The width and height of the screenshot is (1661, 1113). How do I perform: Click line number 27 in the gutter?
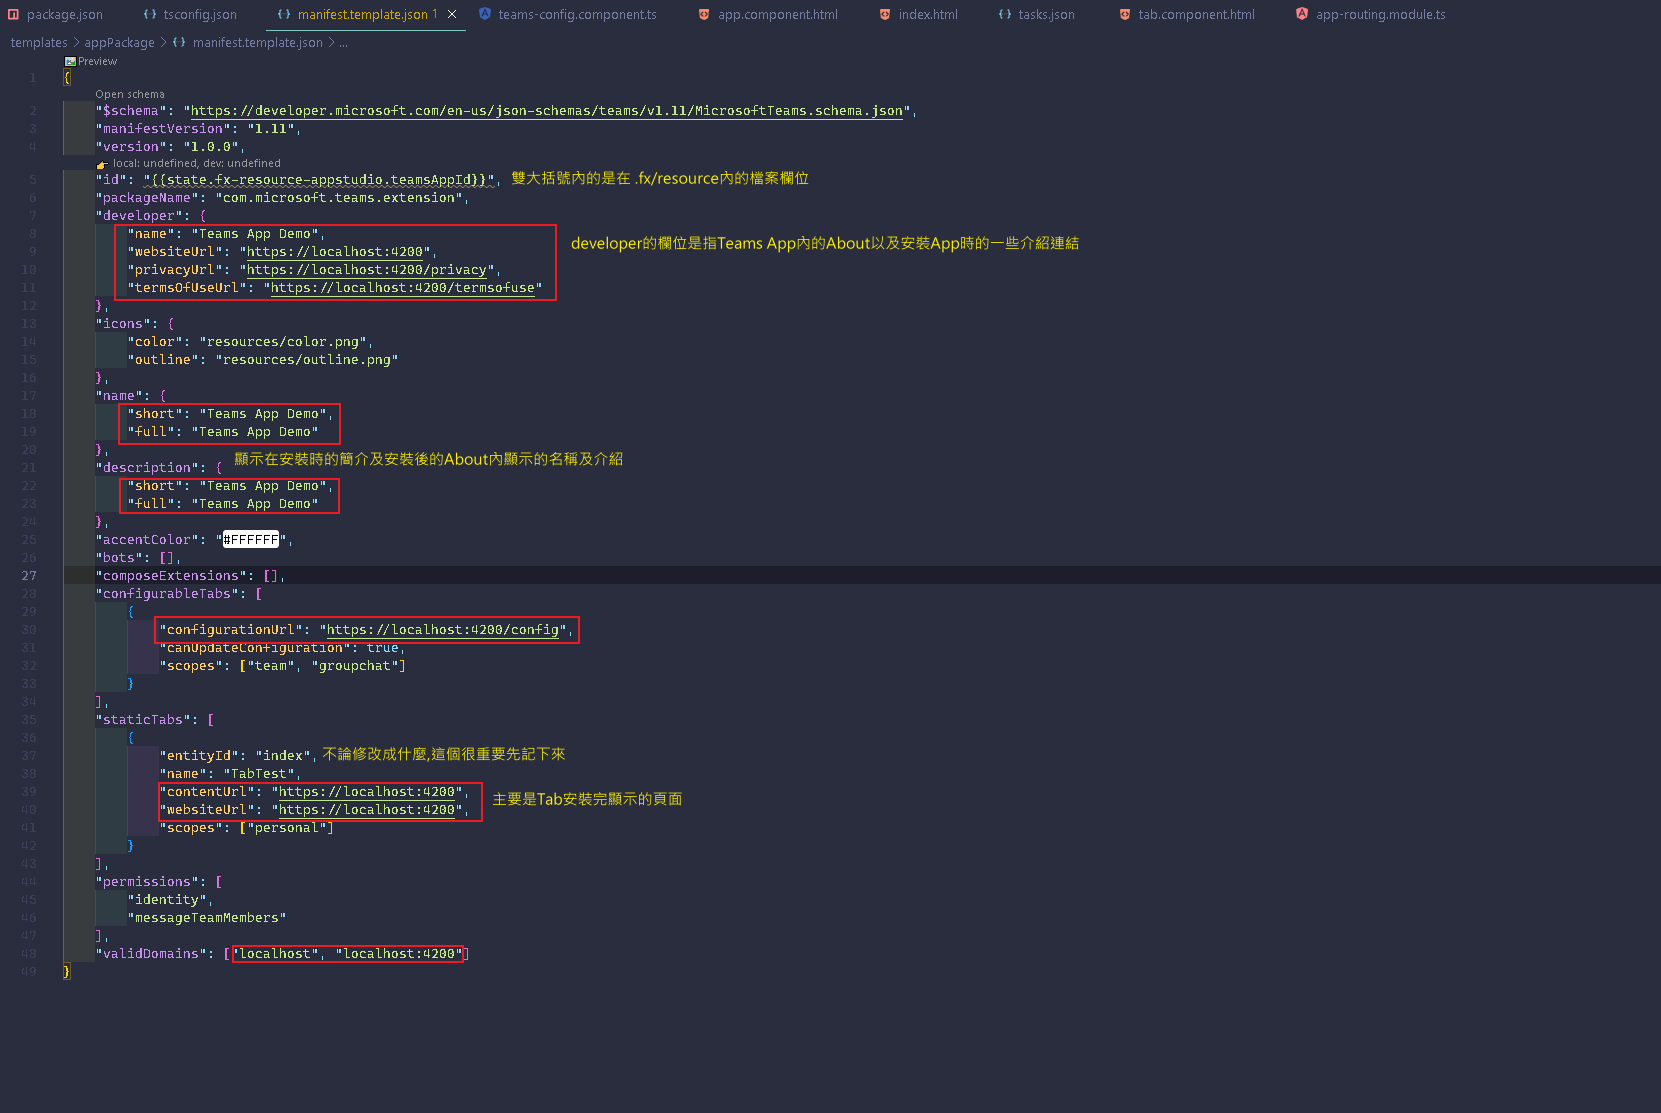click(29, 576)
